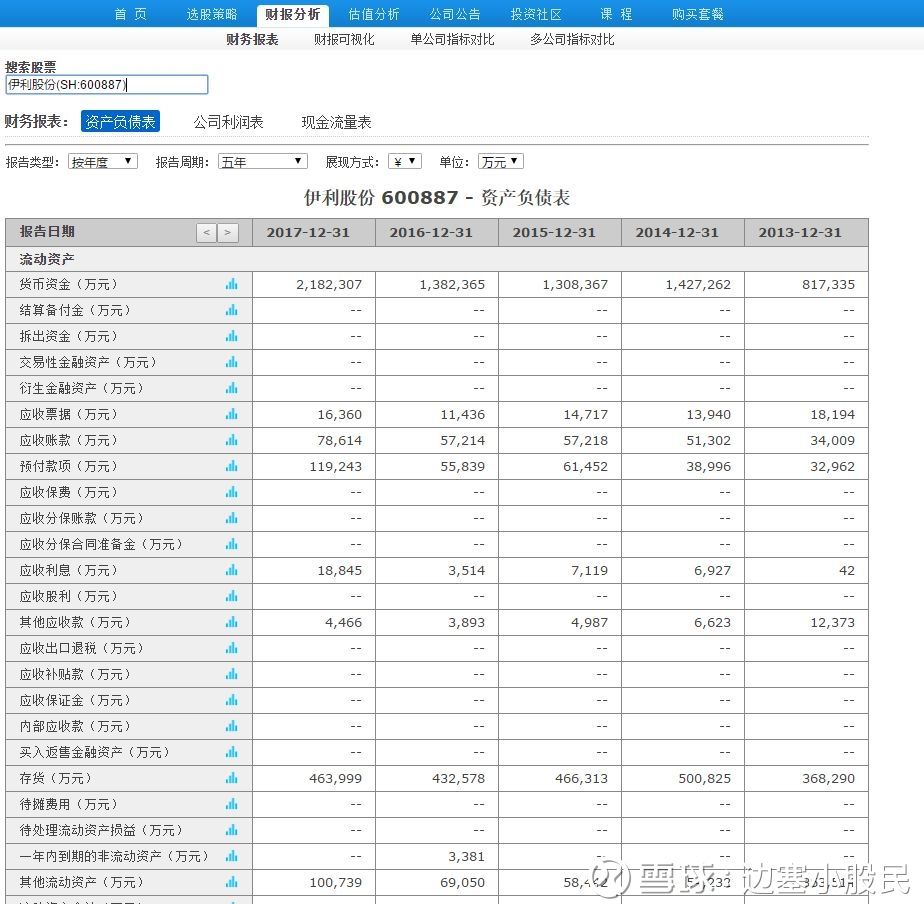View the 一年内到期的非流动资产 chart icon
The height and width of the screenshot is (904, 924).
point(231,856)
